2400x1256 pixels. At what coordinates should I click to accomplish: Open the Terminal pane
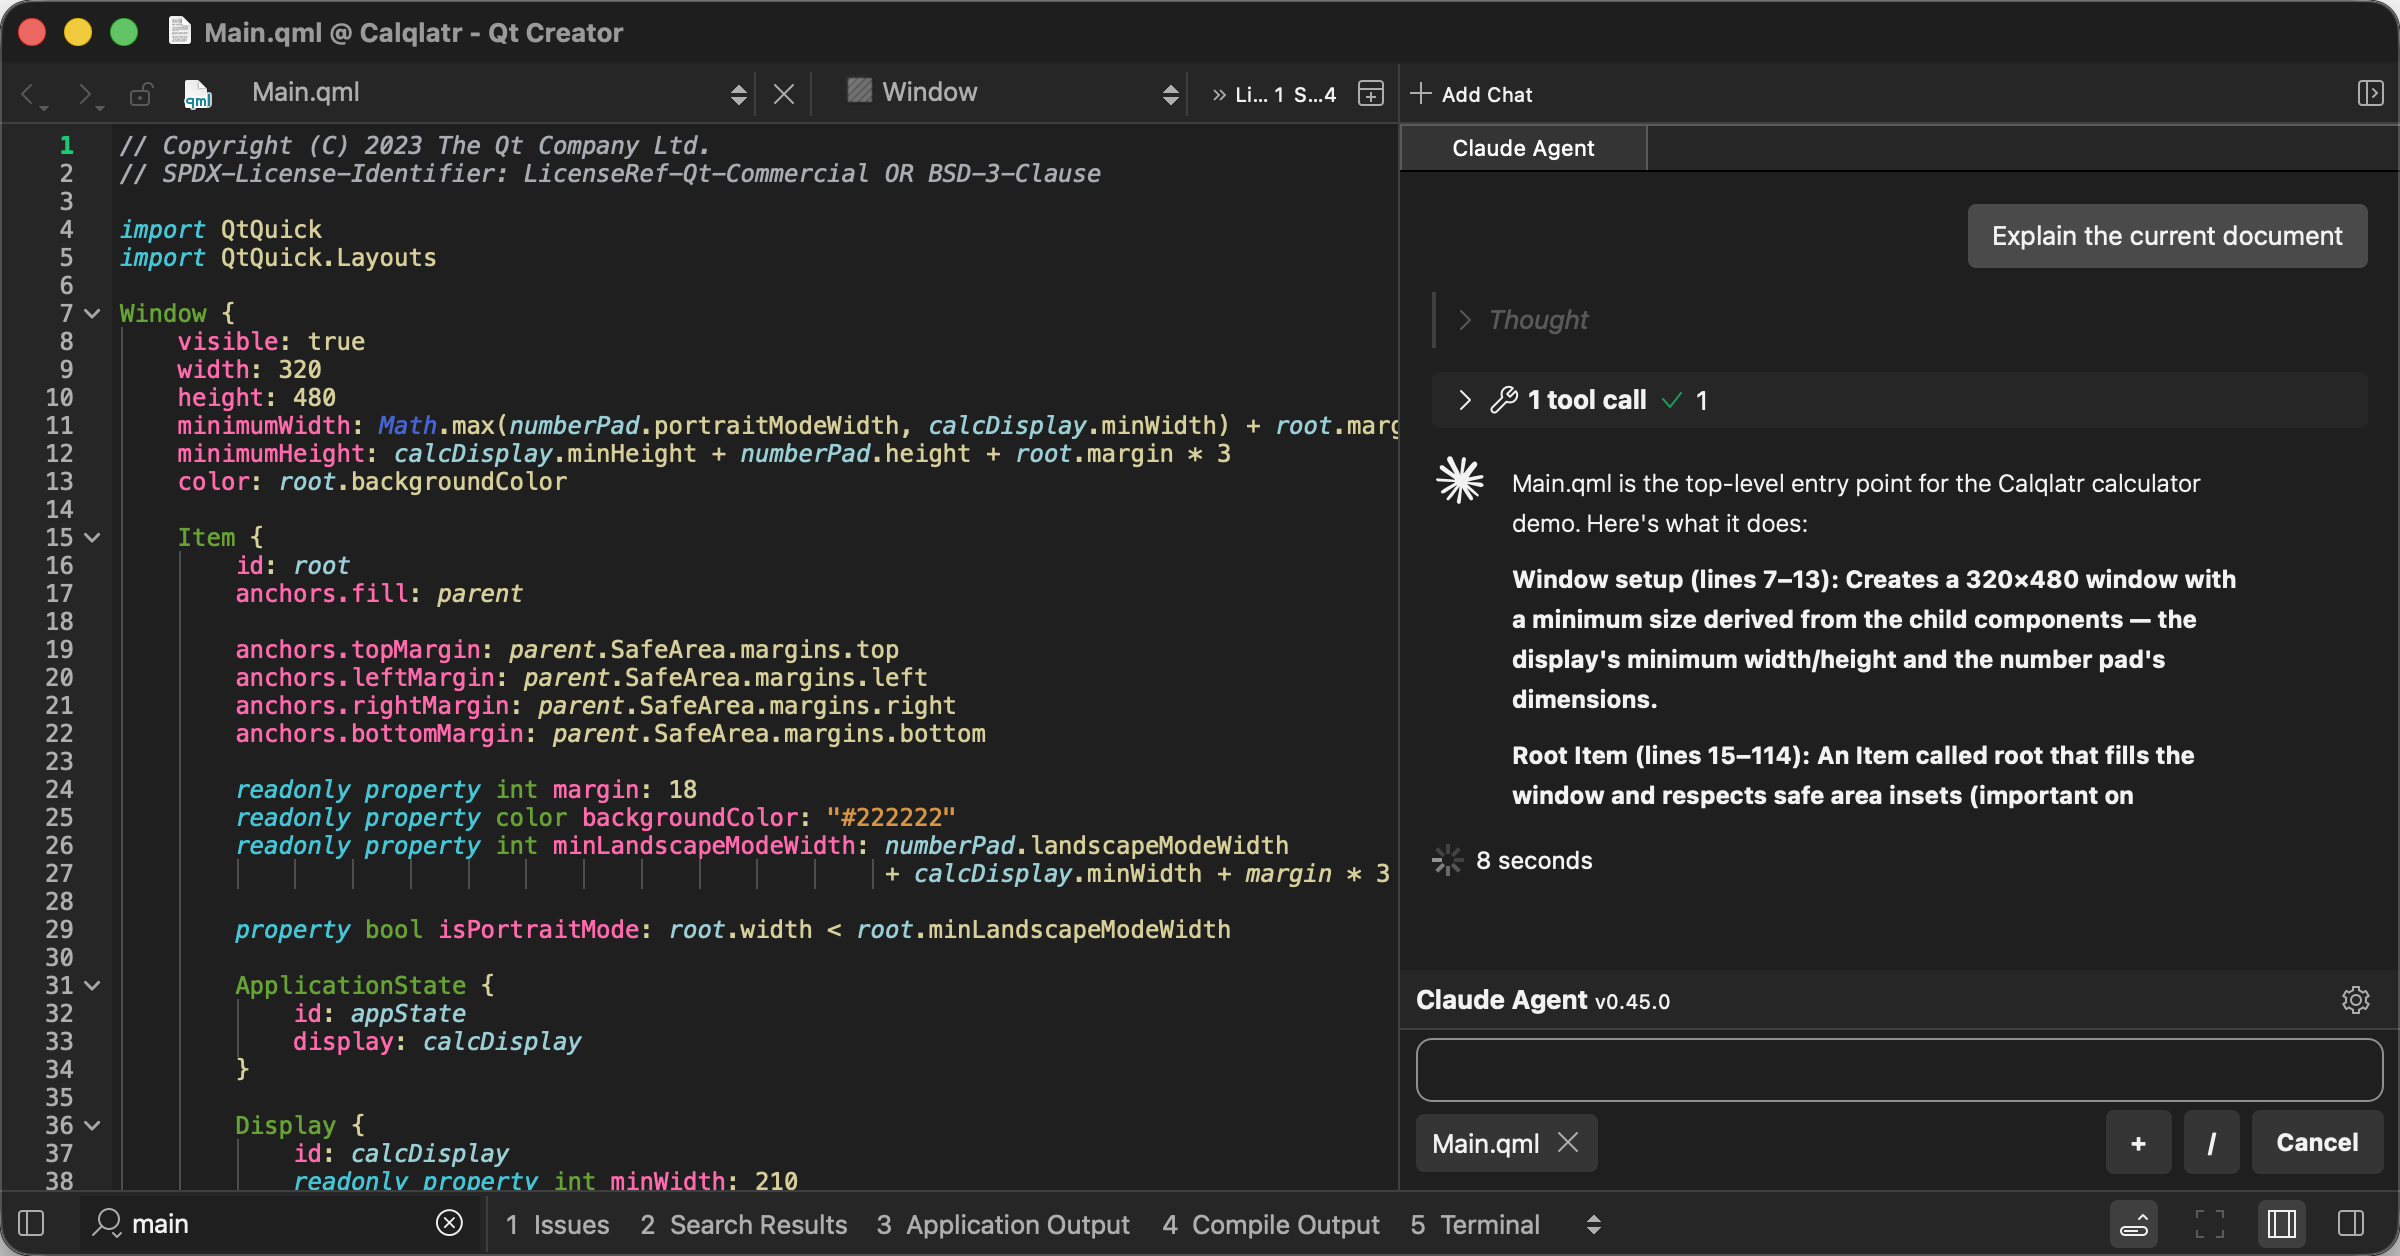point(1475,1224)
